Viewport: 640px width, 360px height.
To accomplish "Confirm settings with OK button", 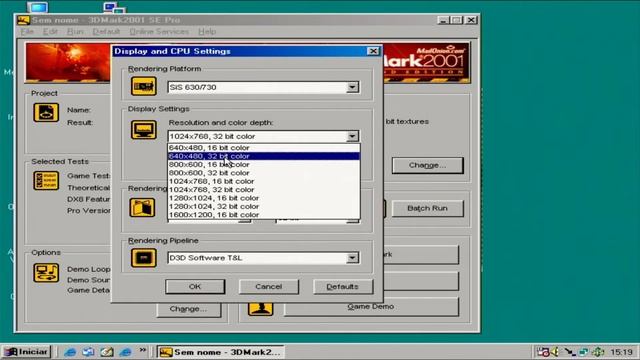I will (x=195, y=287).
